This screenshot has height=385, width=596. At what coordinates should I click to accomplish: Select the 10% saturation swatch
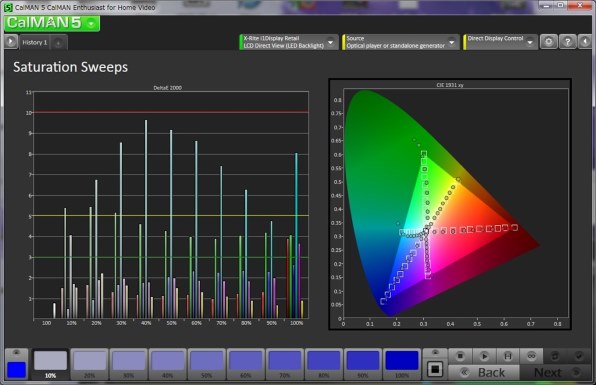50,364
